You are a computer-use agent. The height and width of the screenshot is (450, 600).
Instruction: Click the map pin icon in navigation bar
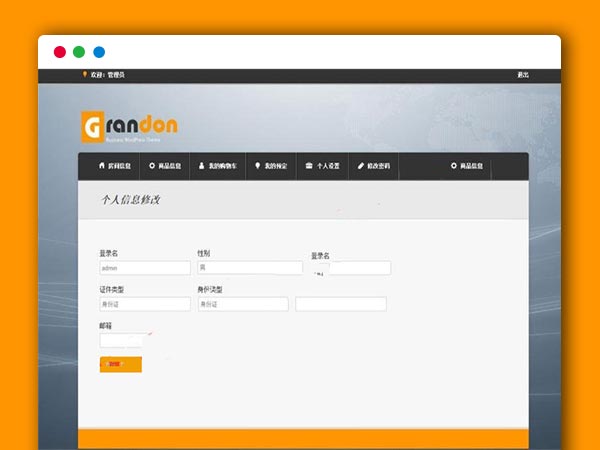coord(258,165)
